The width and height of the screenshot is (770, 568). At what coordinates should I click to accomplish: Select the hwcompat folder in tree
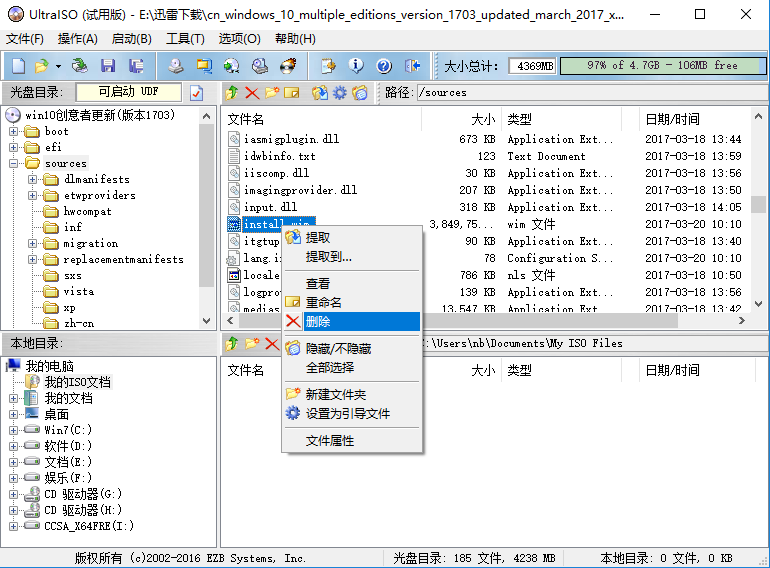coord(87,212)
